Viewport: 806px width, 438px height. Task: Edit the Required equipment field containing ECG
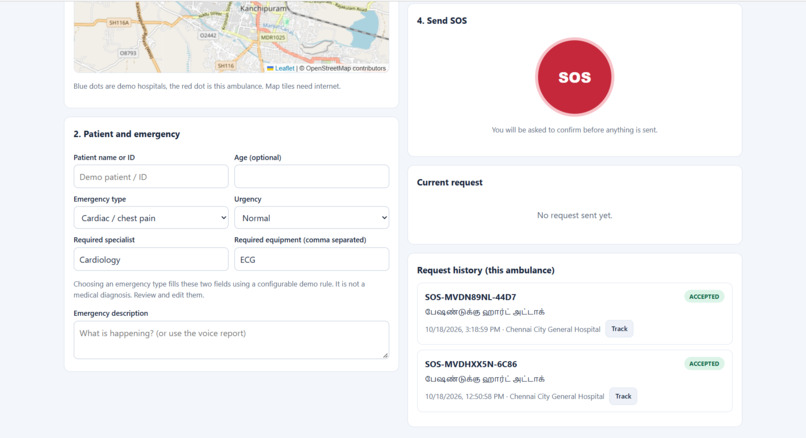(x=312, y=260)
